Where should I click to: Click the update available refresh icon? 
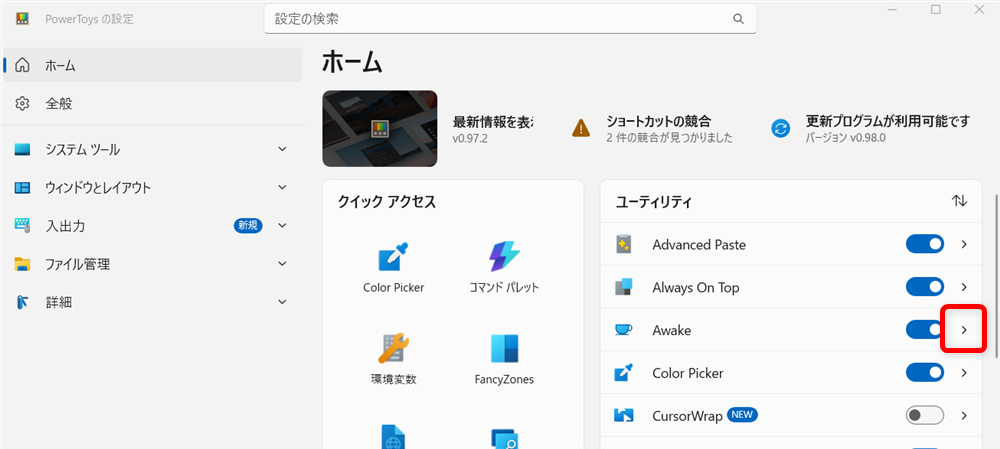pyautogui.click(x=781, y=128)
